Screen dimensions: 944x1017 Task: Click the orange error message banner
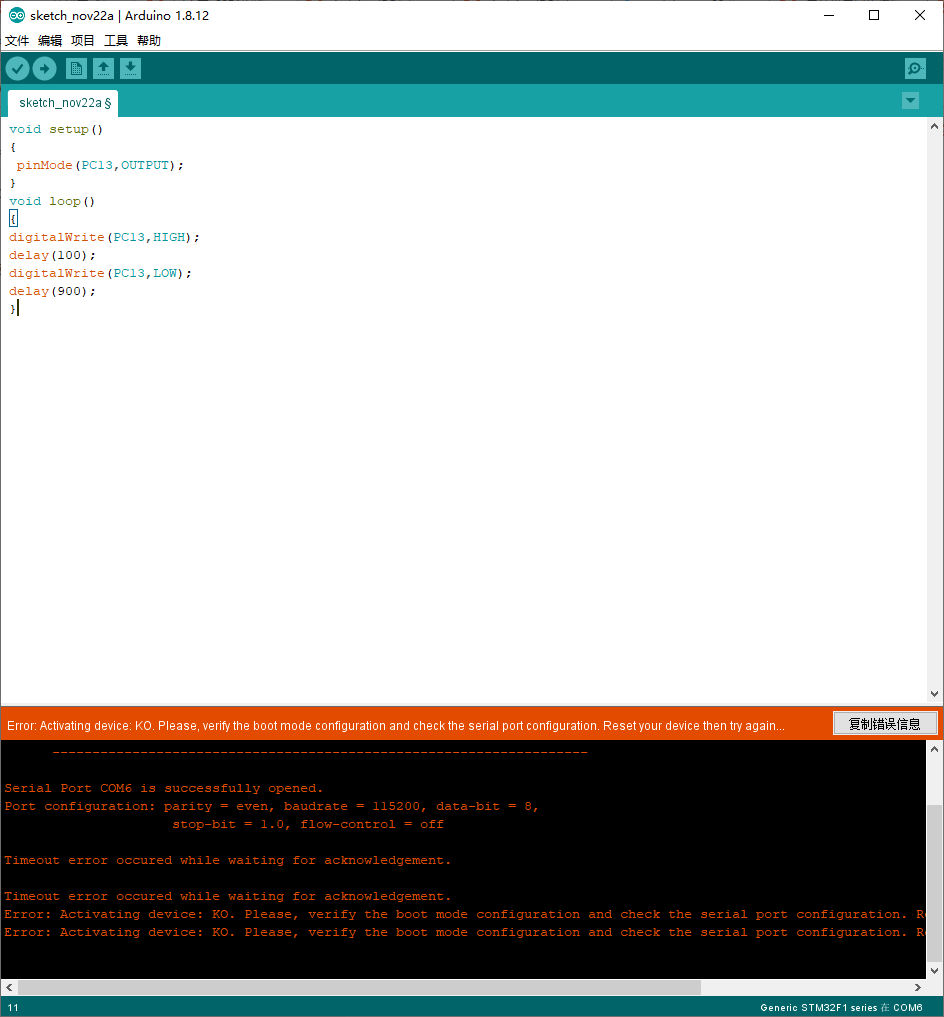[x=400, y=722]
